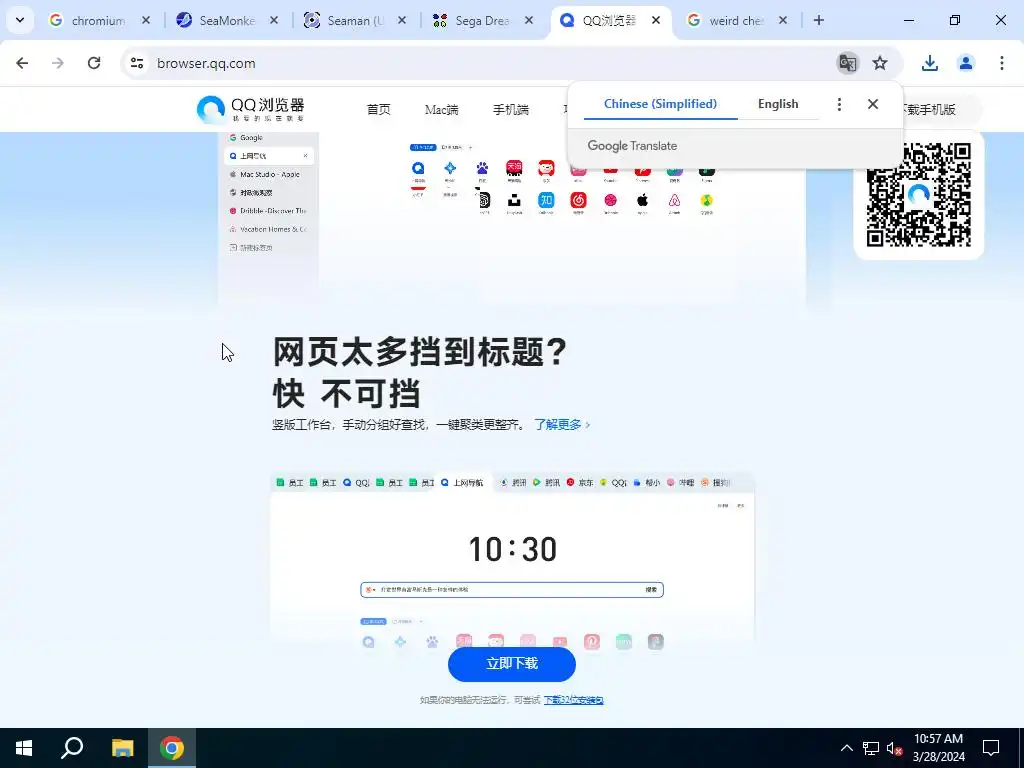
Task: Open File Explorer from taskbar
Action: tap(122, 748)
